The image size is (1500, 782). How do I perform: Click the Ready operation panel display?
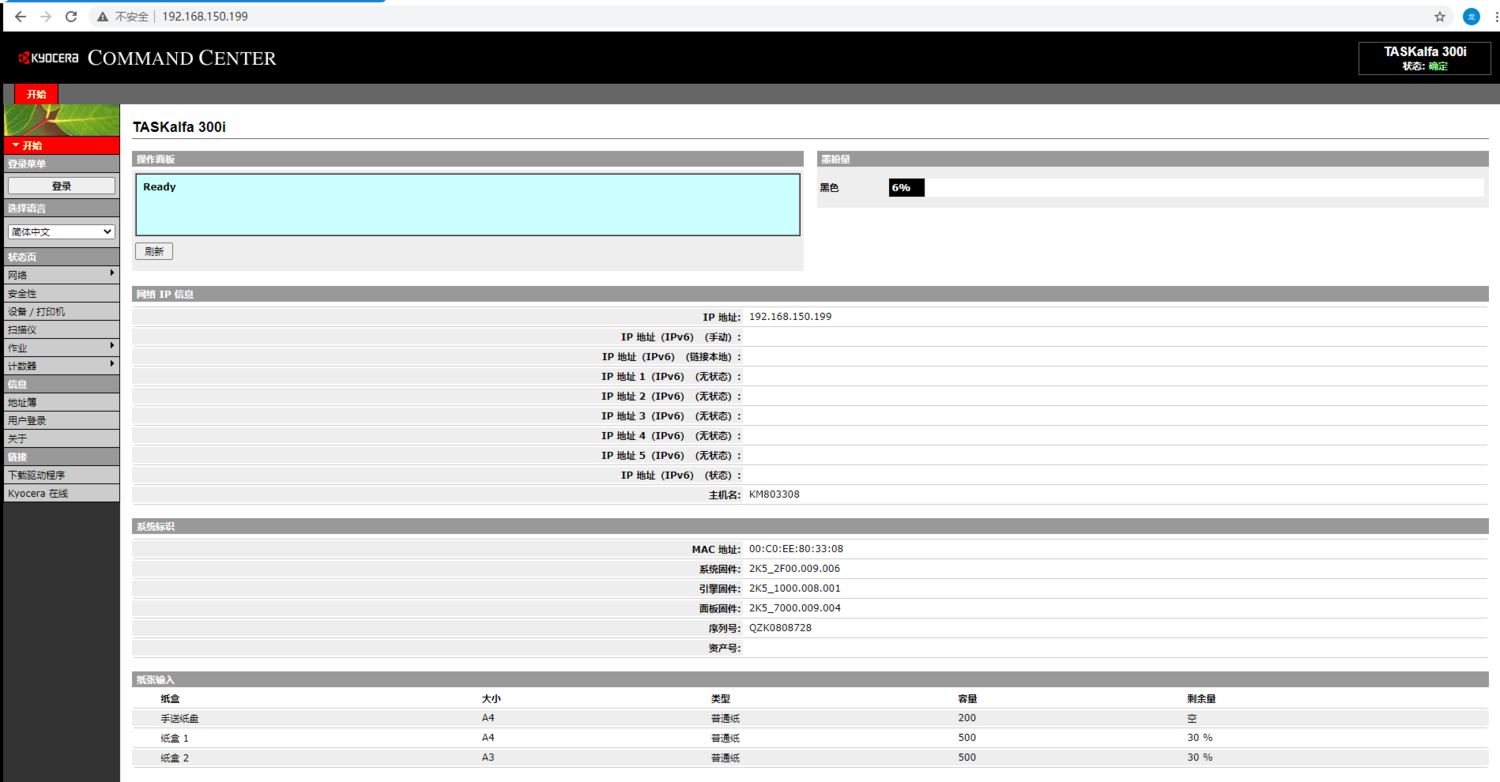pos(468,205)
